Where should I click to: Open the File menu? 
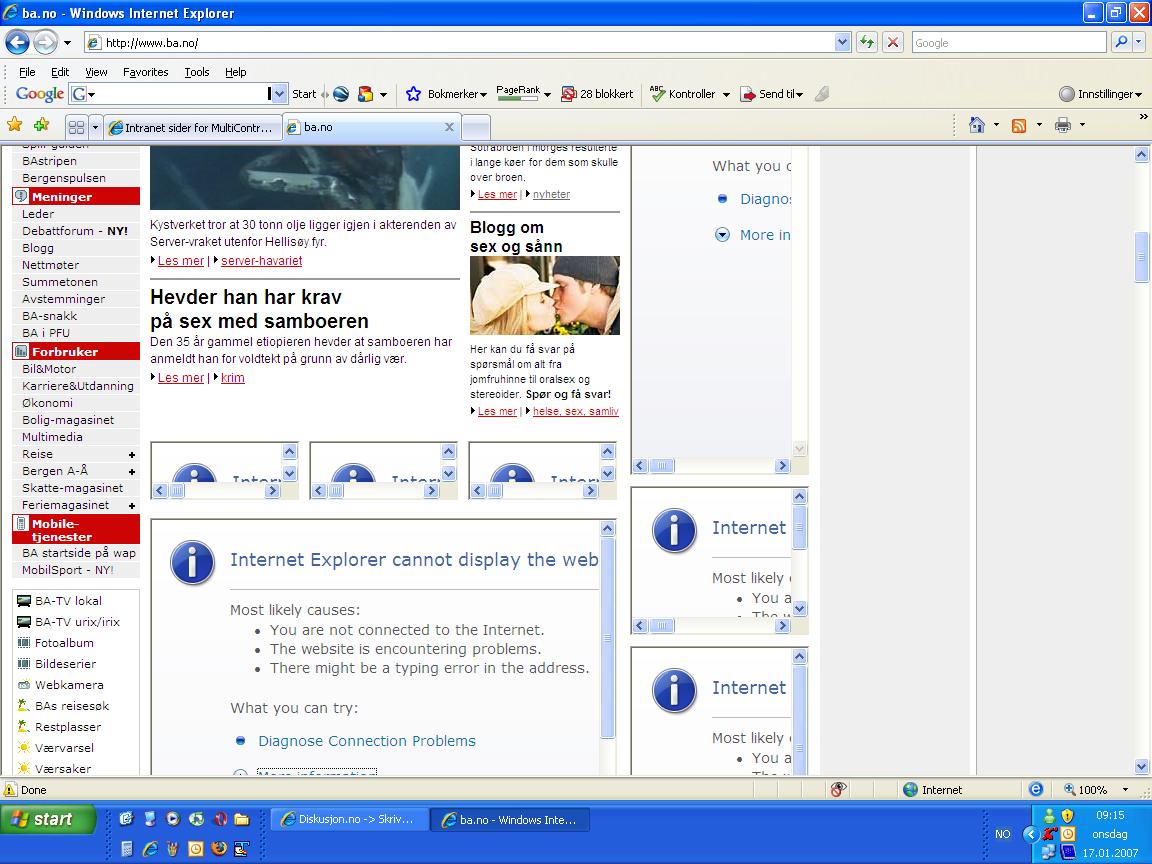click(27, 72)
